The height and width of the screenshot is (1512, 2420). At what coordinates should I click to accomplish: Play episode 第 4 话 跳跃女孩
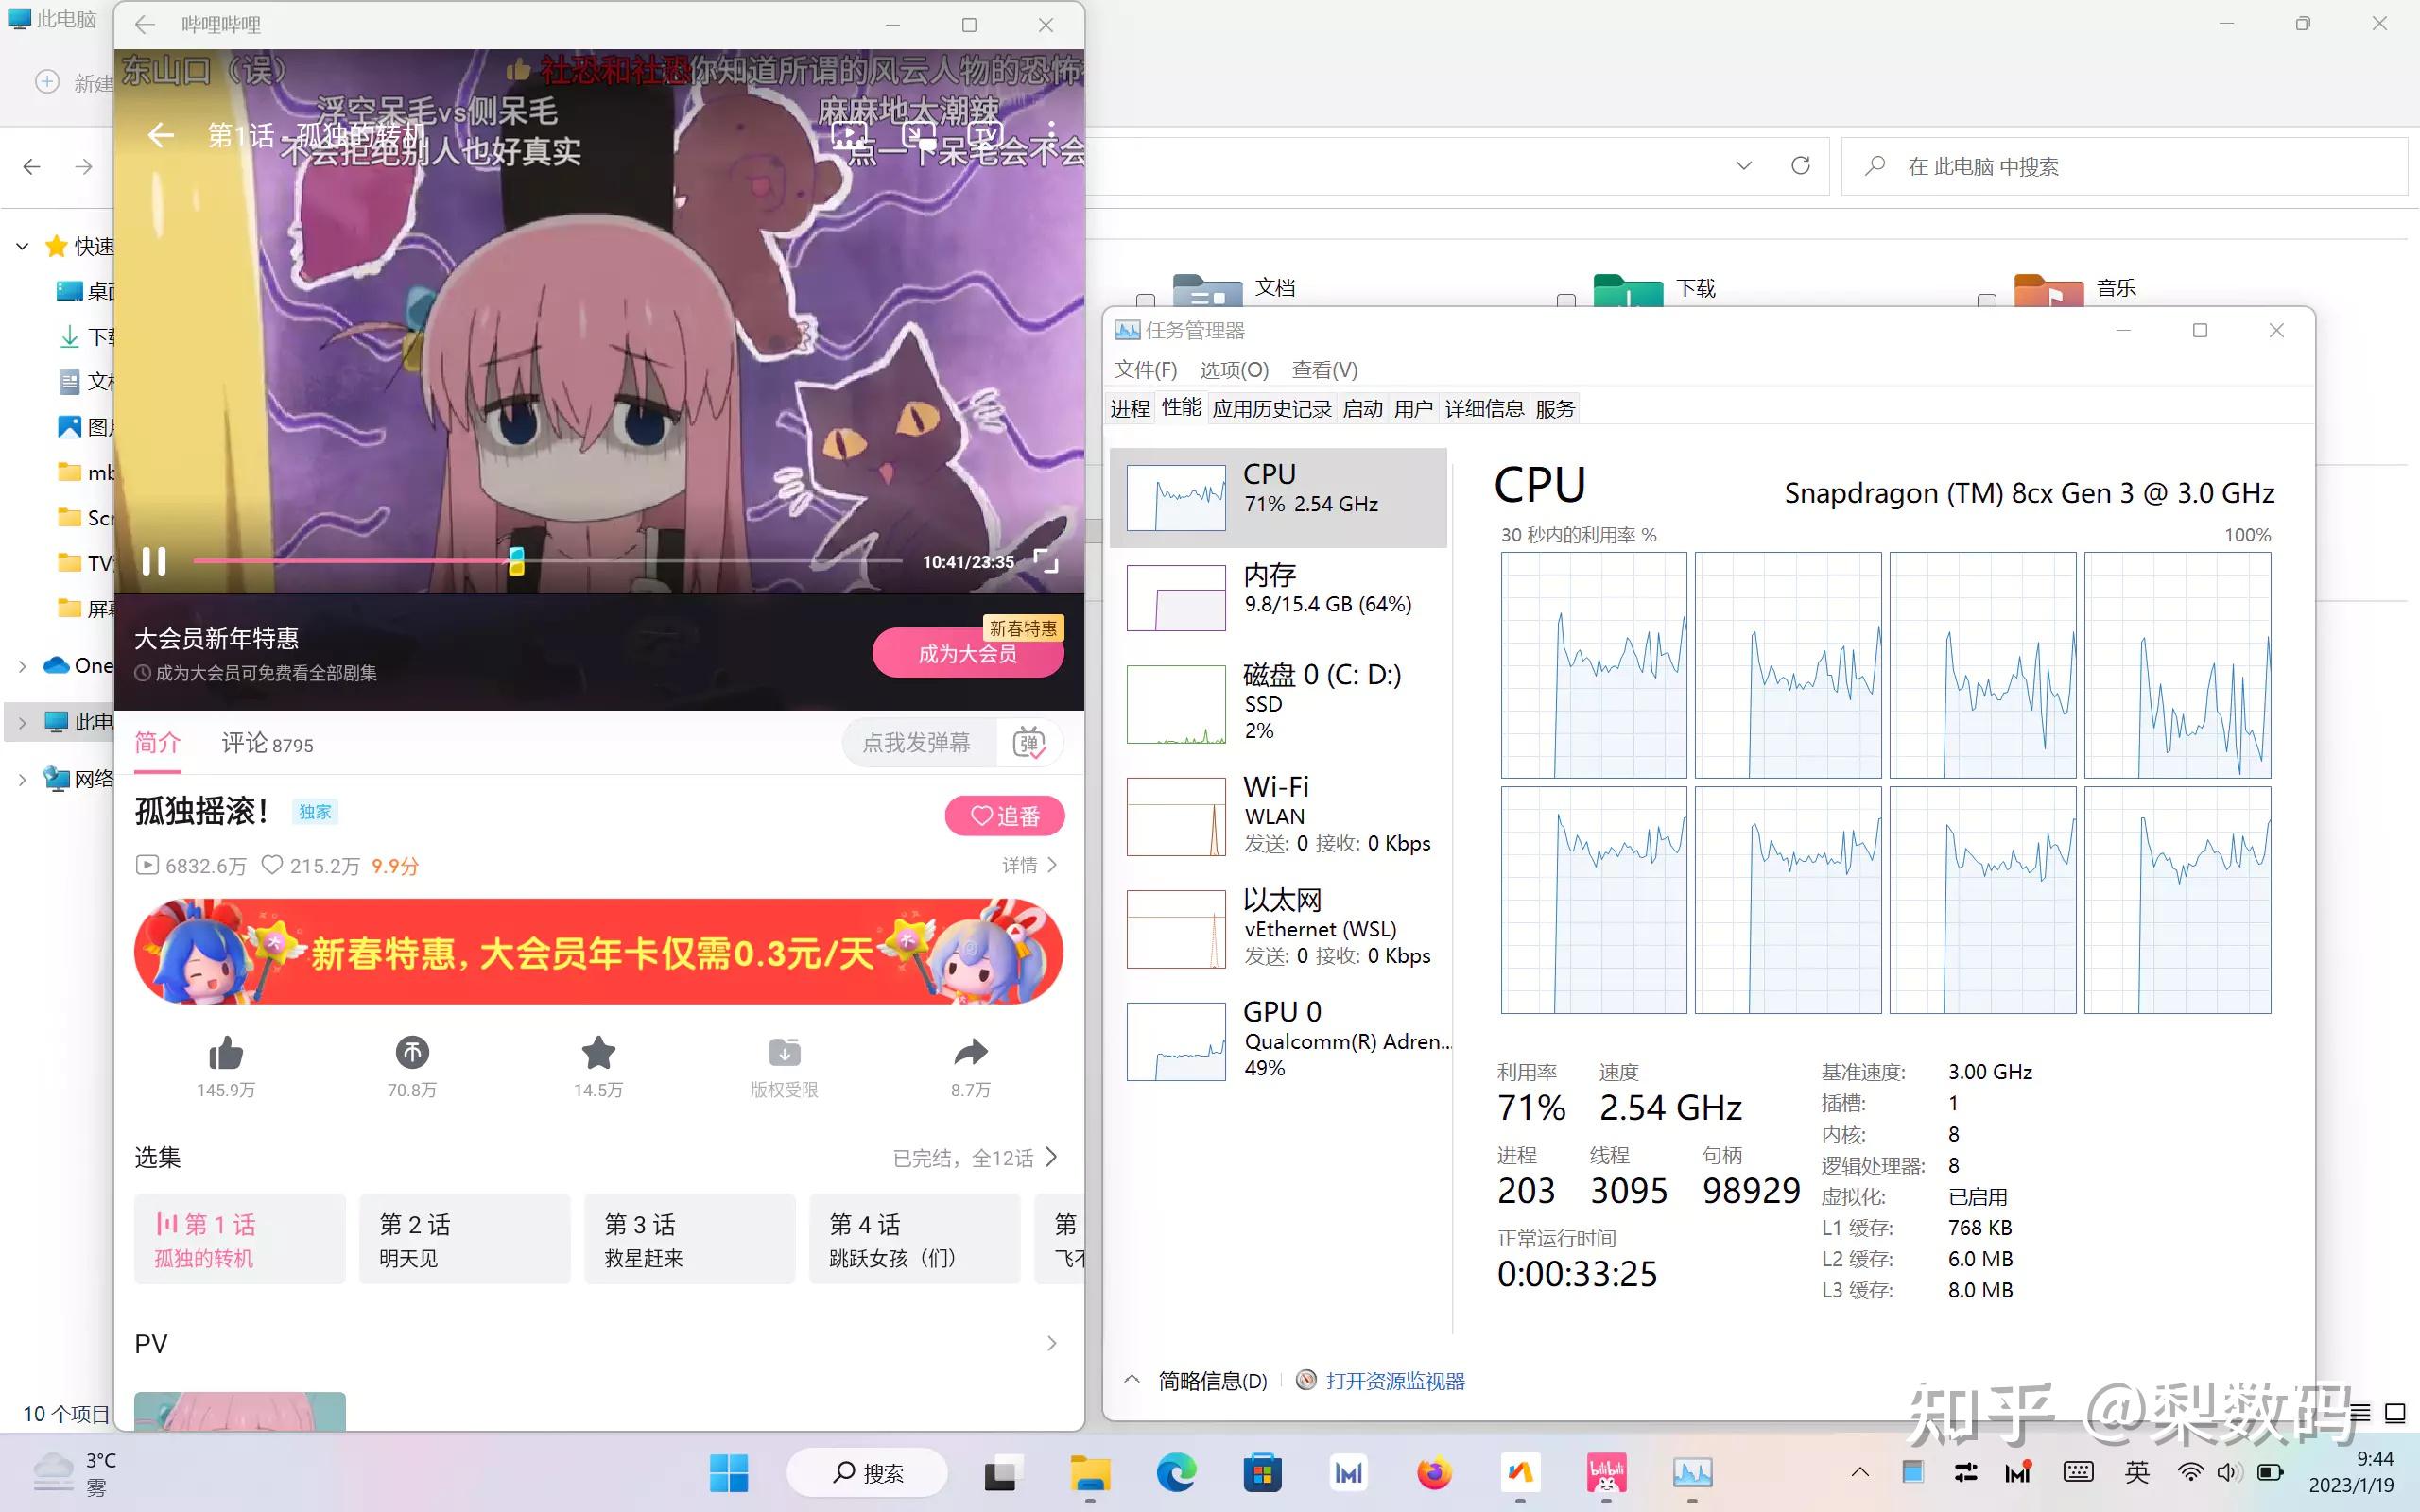coord(915,1239)
